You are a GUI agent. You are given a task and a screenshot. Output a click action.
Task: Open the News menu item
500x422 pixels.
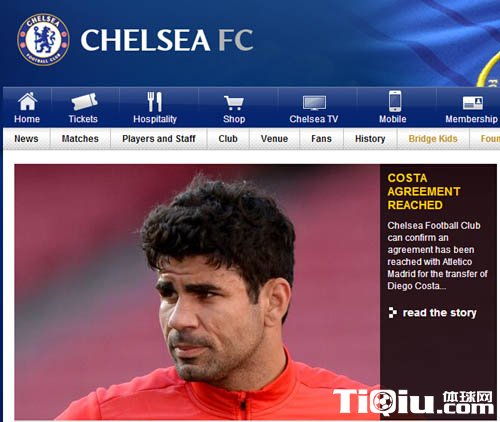point(26,139)
